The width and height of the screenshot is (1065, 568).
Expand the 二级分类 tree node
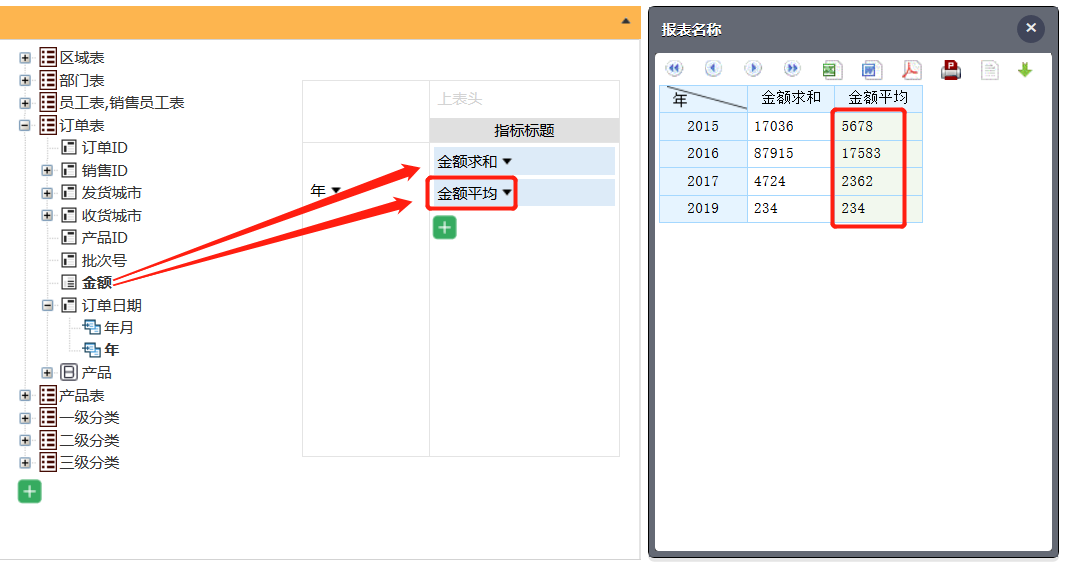point(25,440)
